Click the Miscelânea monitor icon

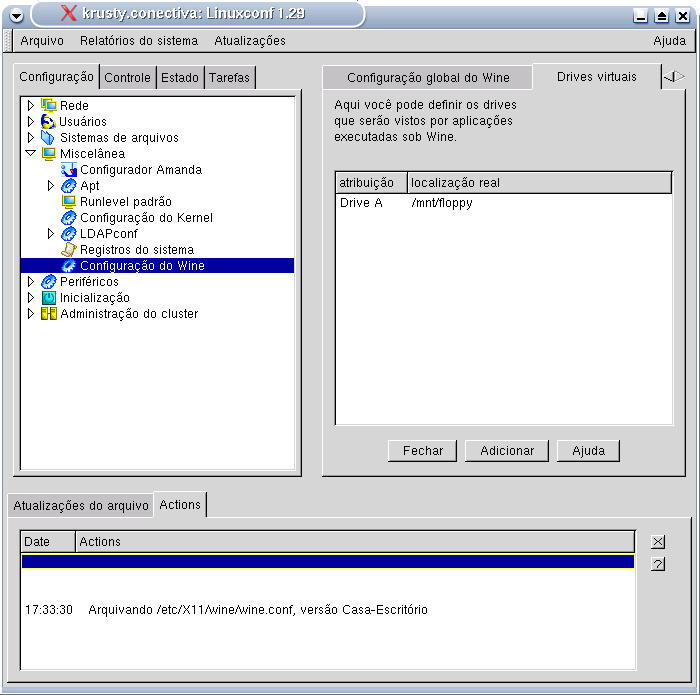tap(49, 154)
